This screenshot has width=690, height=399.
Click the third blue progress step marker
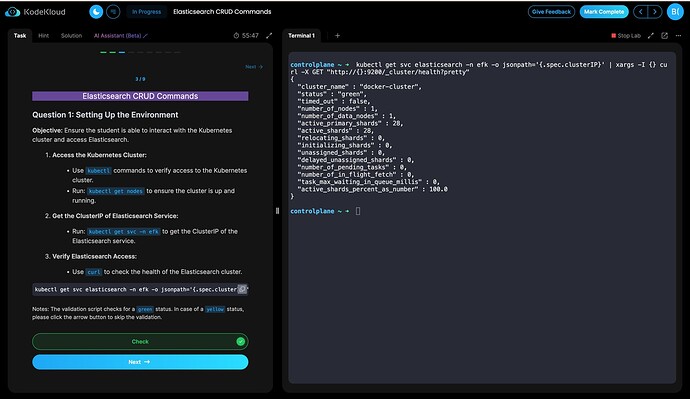[x=122, y=52]
